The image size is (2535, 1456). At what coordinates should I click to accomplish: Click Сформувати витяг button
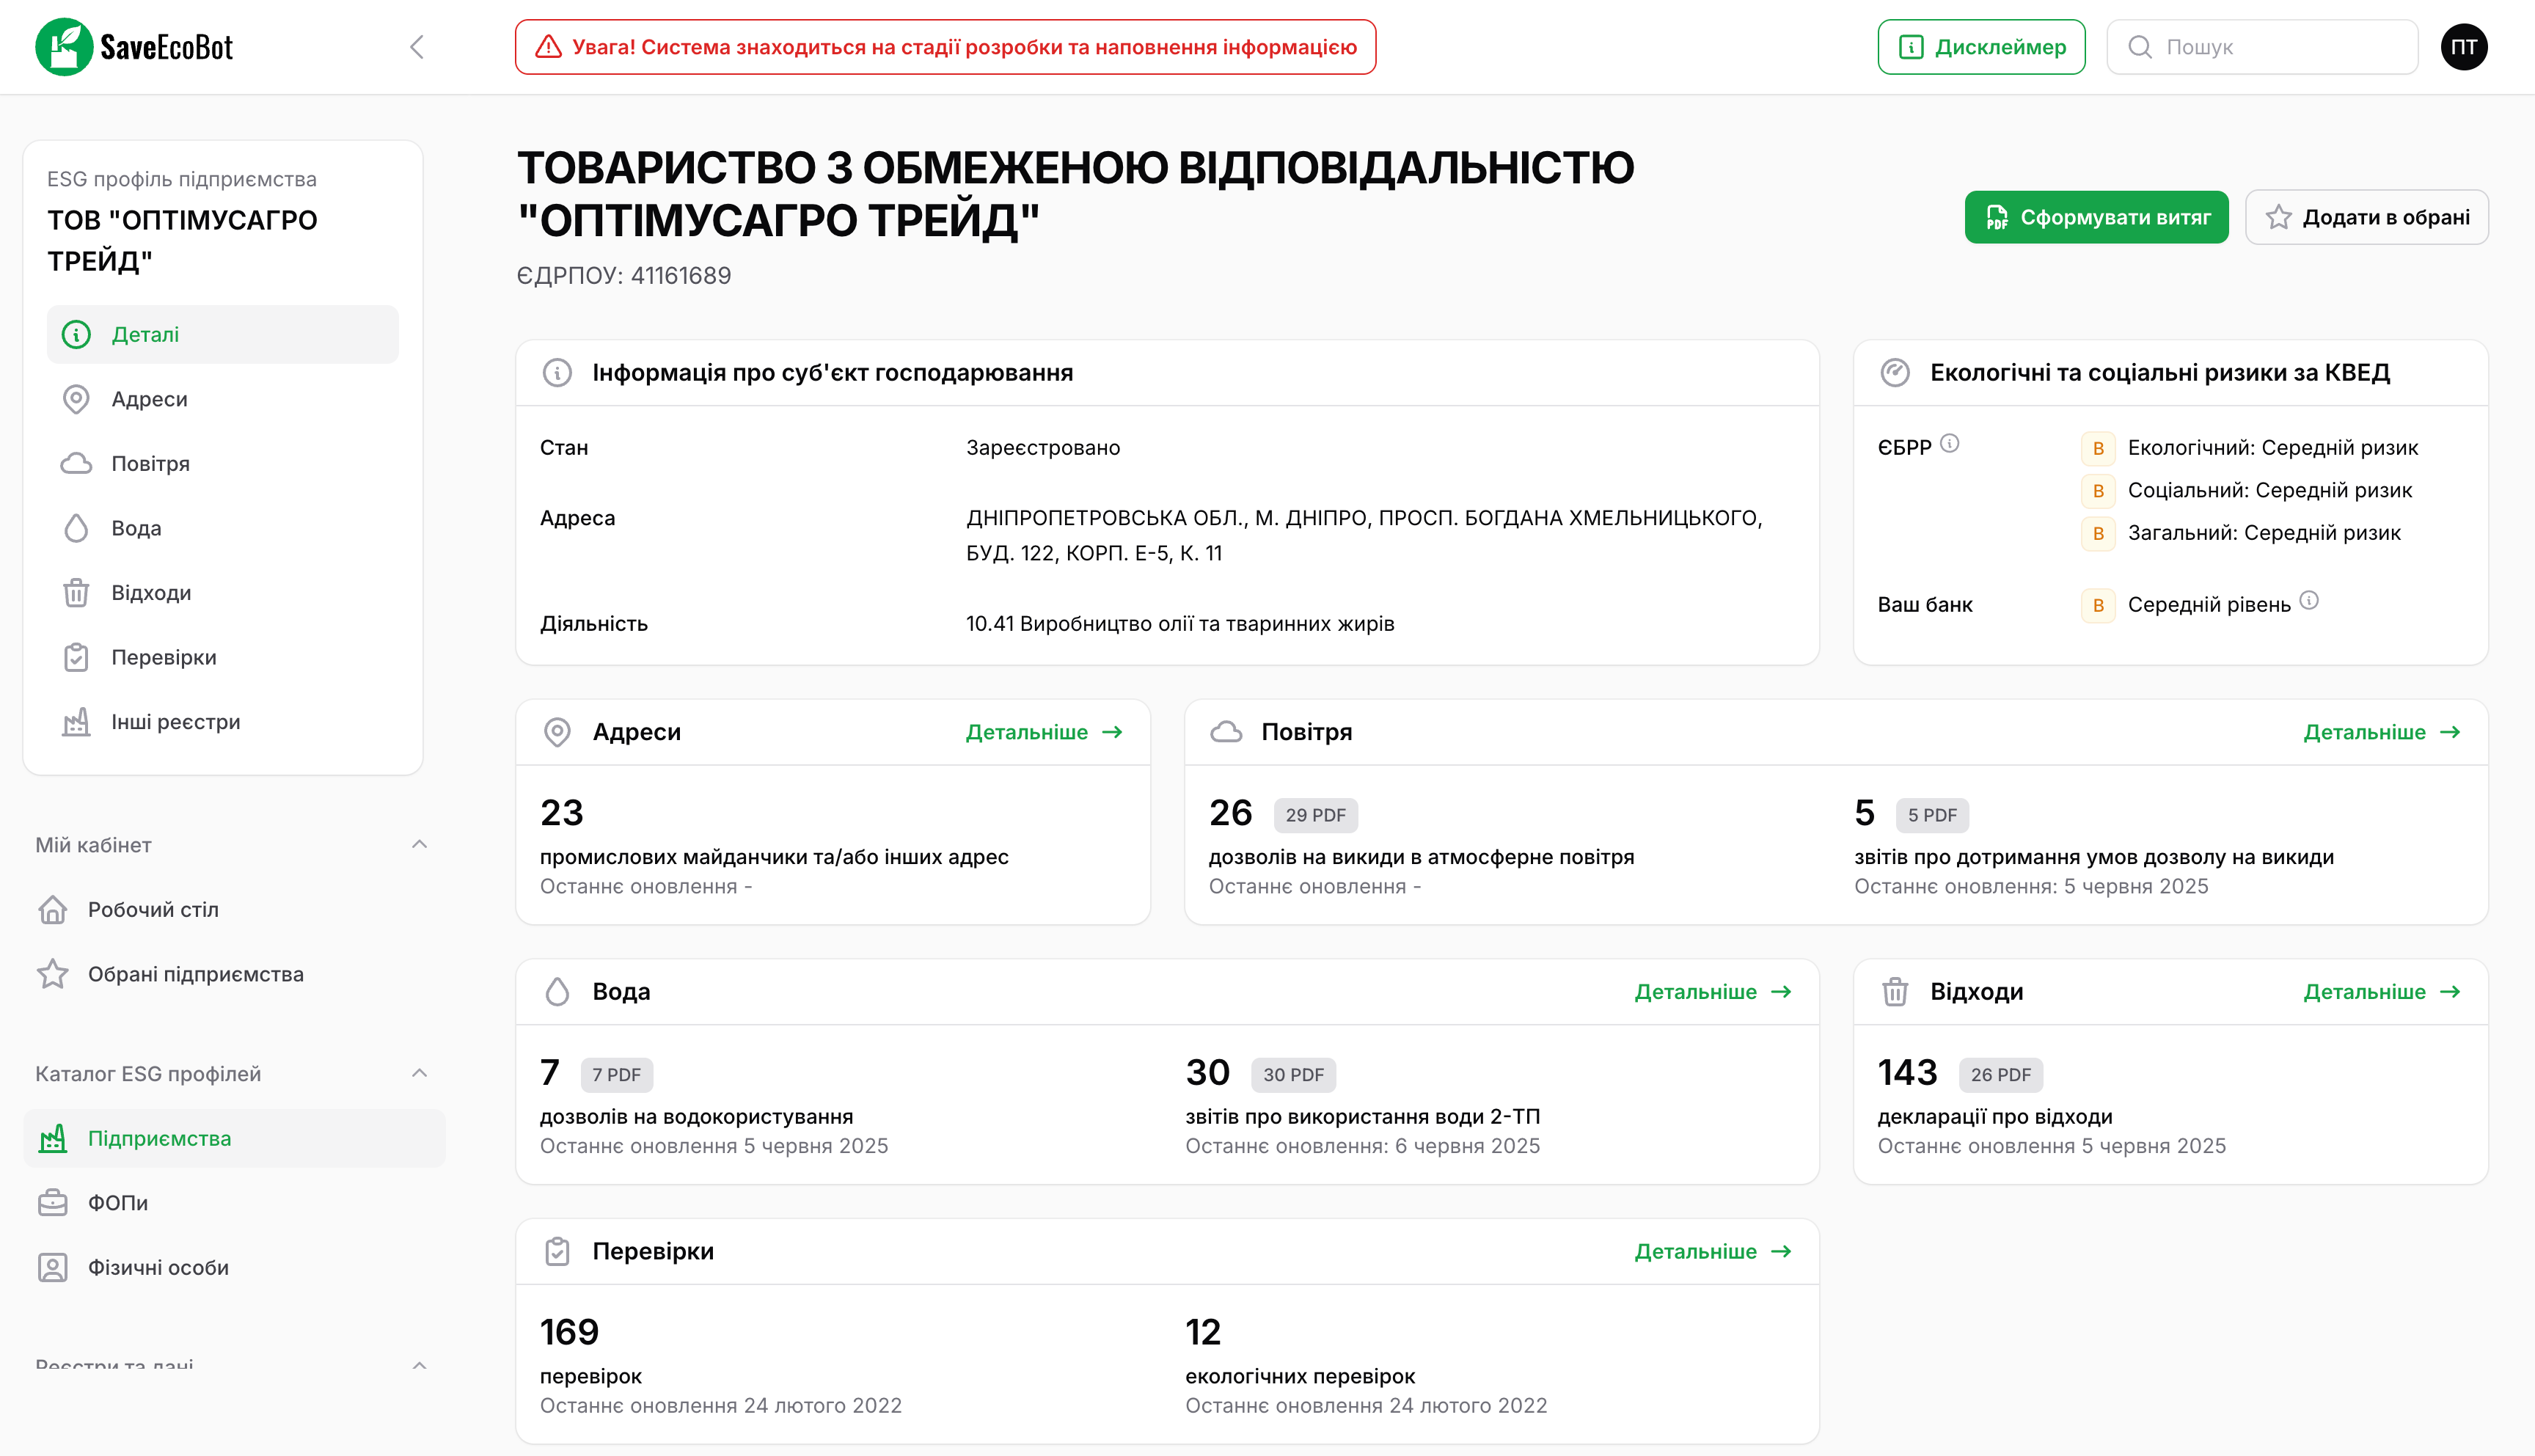[2096, 217]
